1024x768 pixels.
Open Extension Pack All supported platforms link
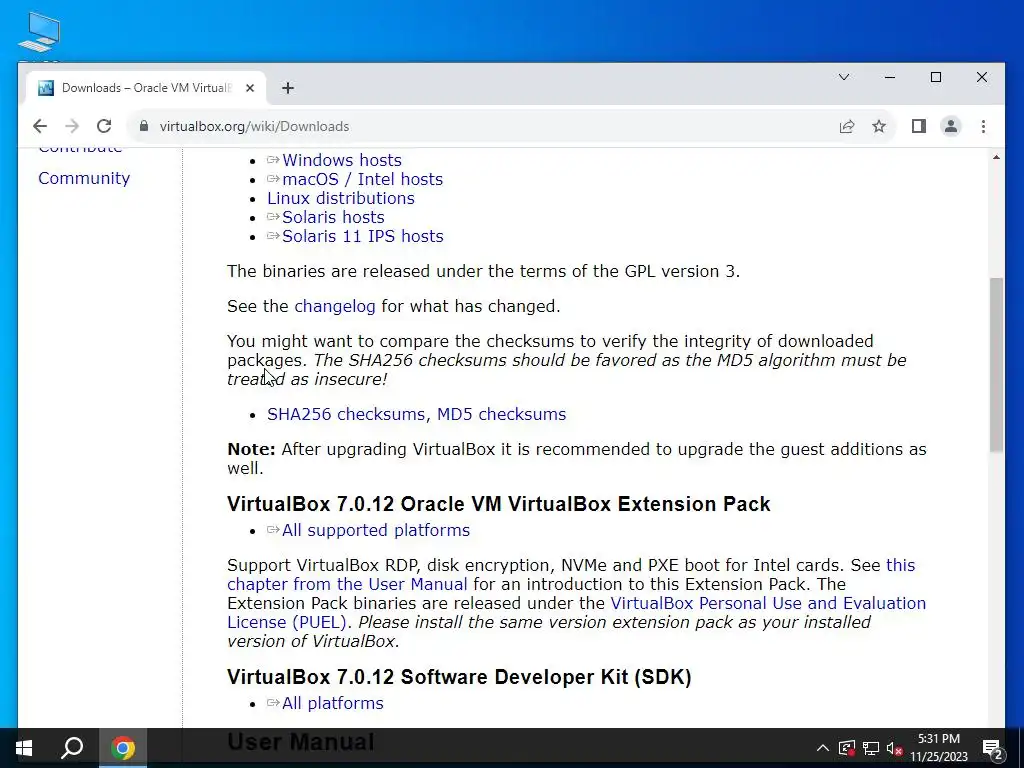[x=376, y=530]
